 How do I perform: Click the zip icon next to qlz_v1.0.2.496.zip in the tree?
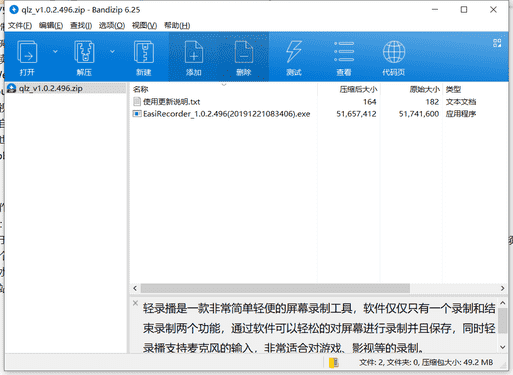[12, 88]
